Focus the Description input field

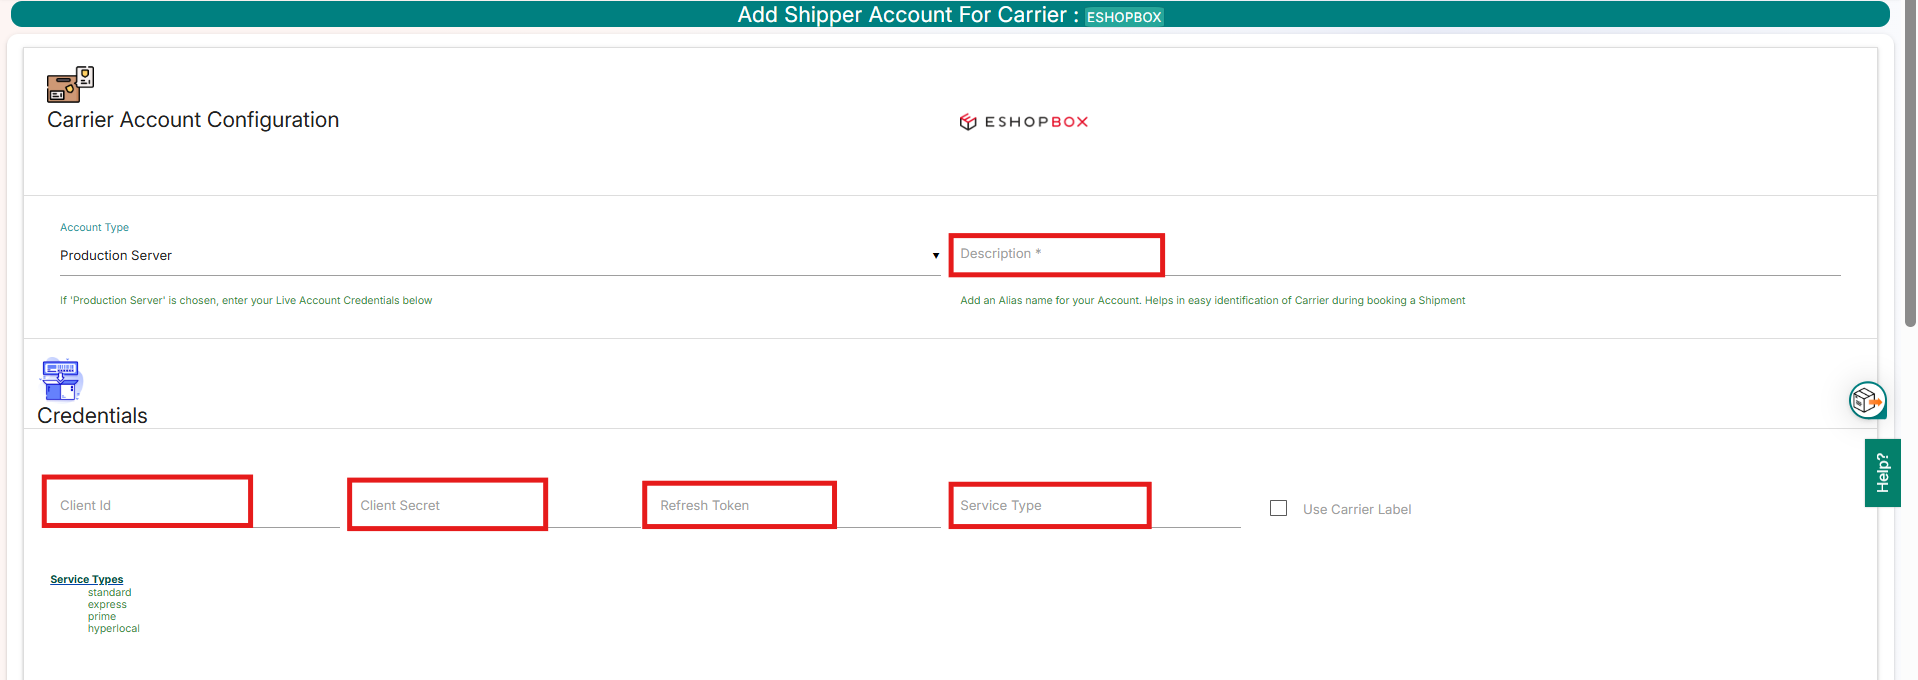(x=1400, y=254)
